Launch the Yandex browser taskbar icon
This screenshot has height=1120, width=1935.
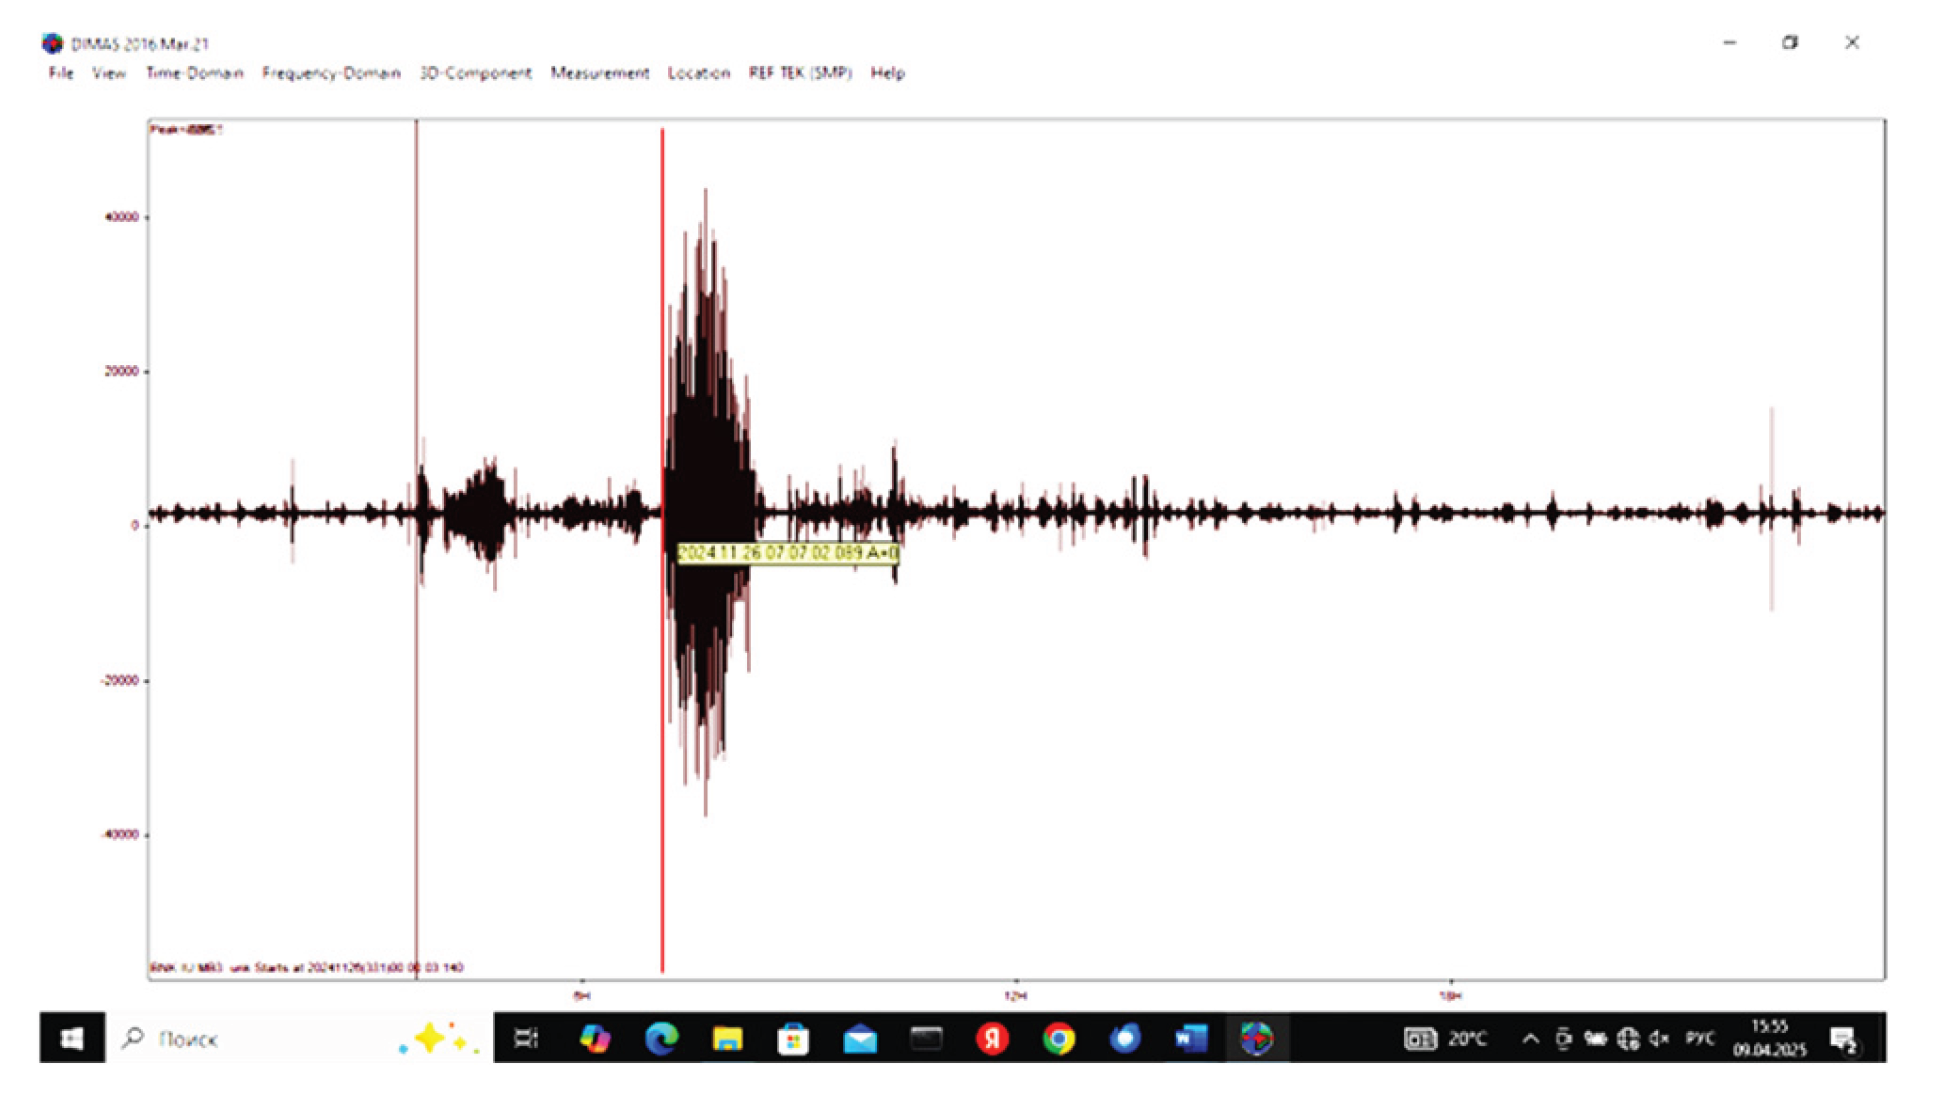992,1038
